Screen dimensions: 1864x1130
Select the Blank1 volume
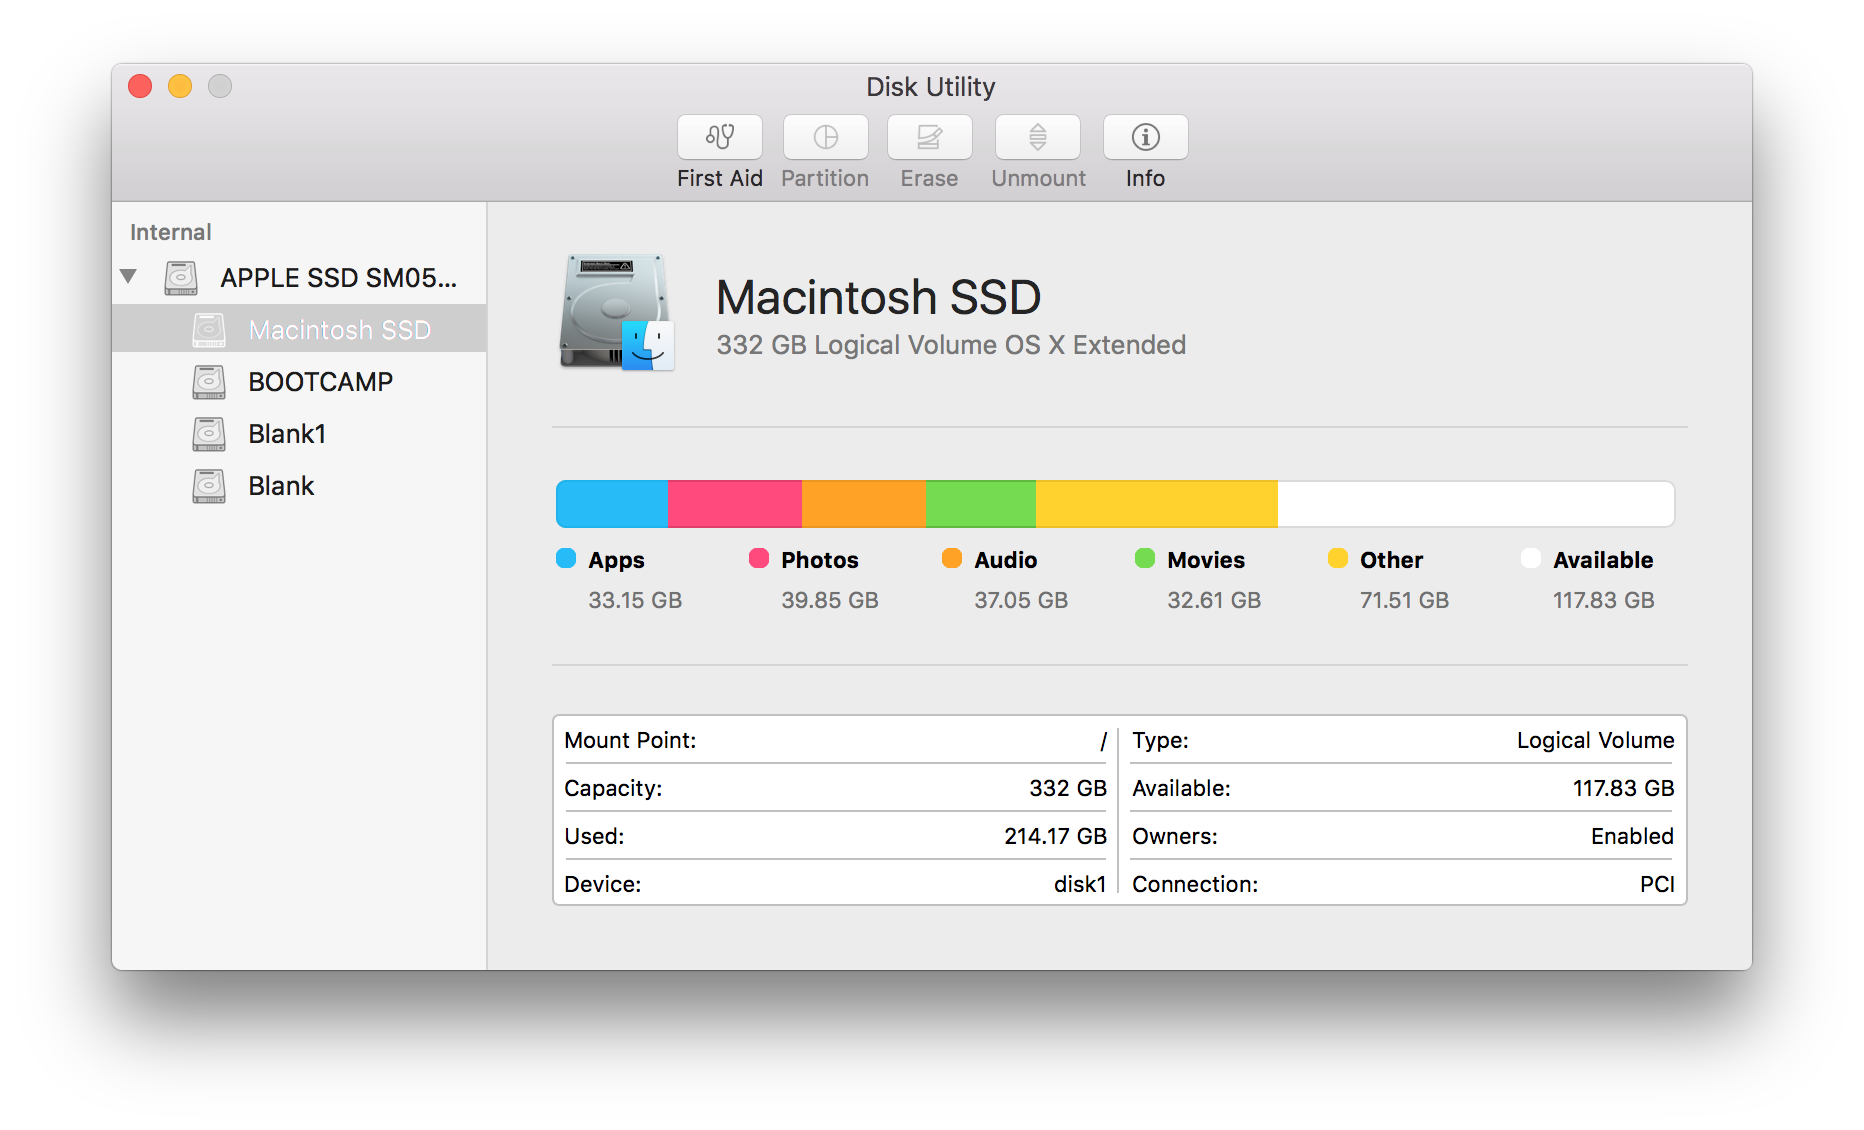coord(299,433)
